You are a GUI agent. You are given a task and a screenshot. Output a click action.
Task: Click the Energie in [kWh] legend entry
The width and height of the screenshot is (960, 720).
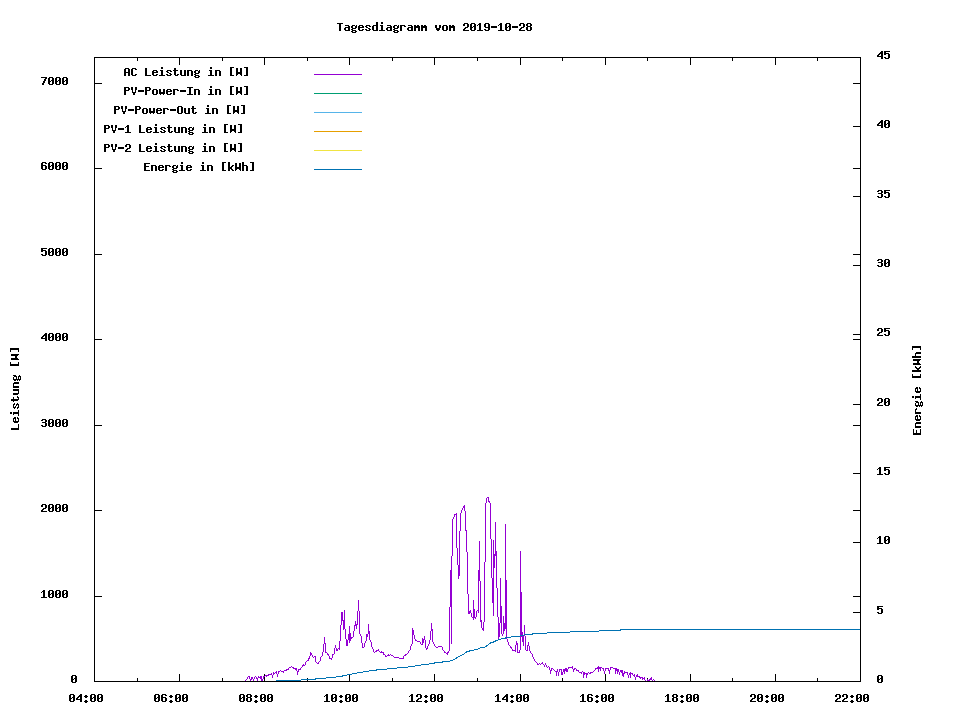199,167
